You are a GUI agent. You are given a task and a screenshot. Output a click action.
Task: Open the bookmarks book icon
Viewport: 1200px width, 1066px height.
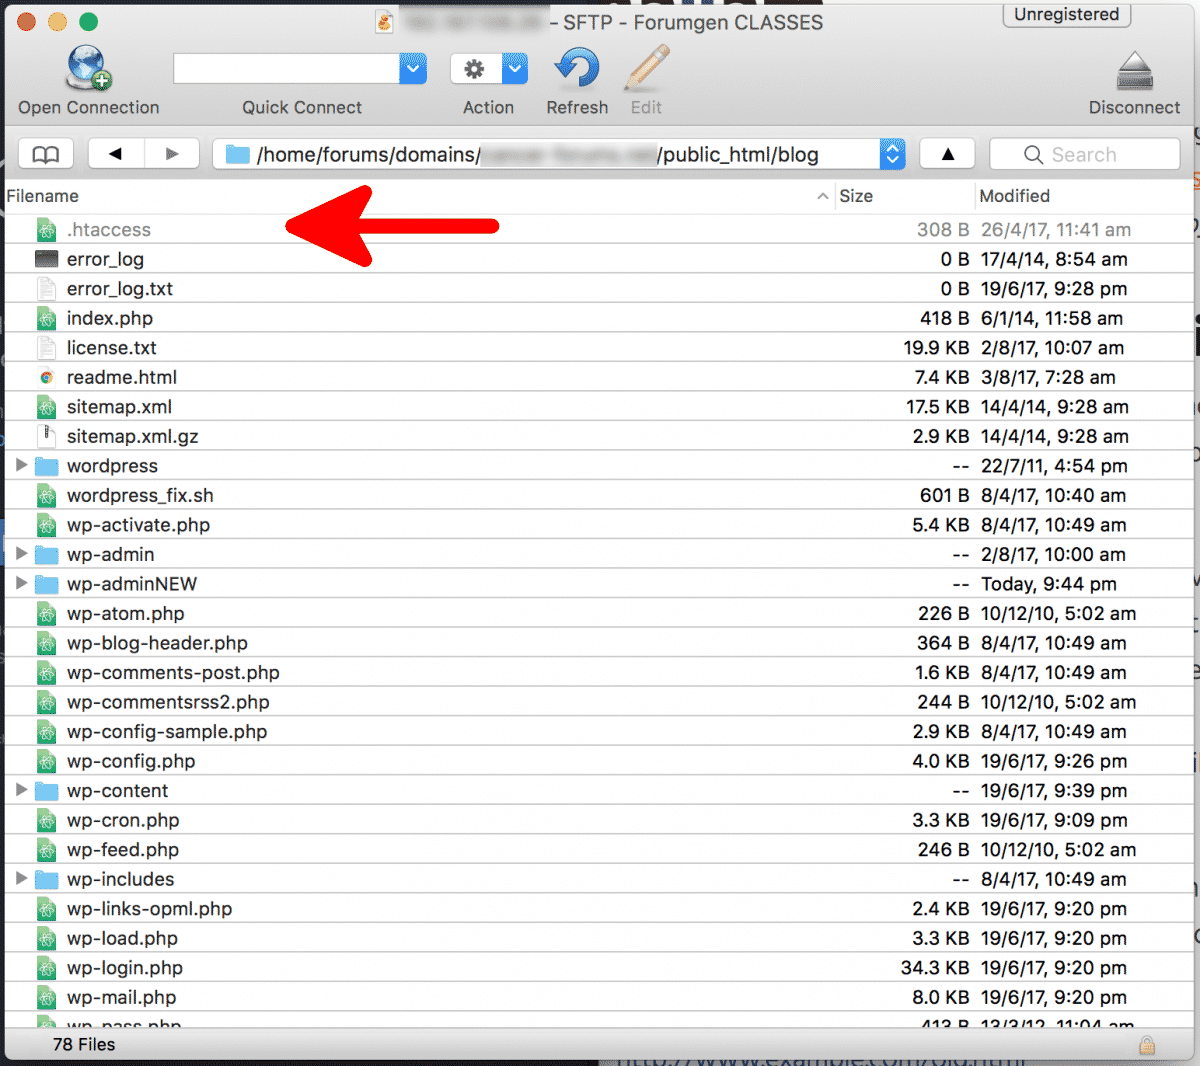click(46, 154)
